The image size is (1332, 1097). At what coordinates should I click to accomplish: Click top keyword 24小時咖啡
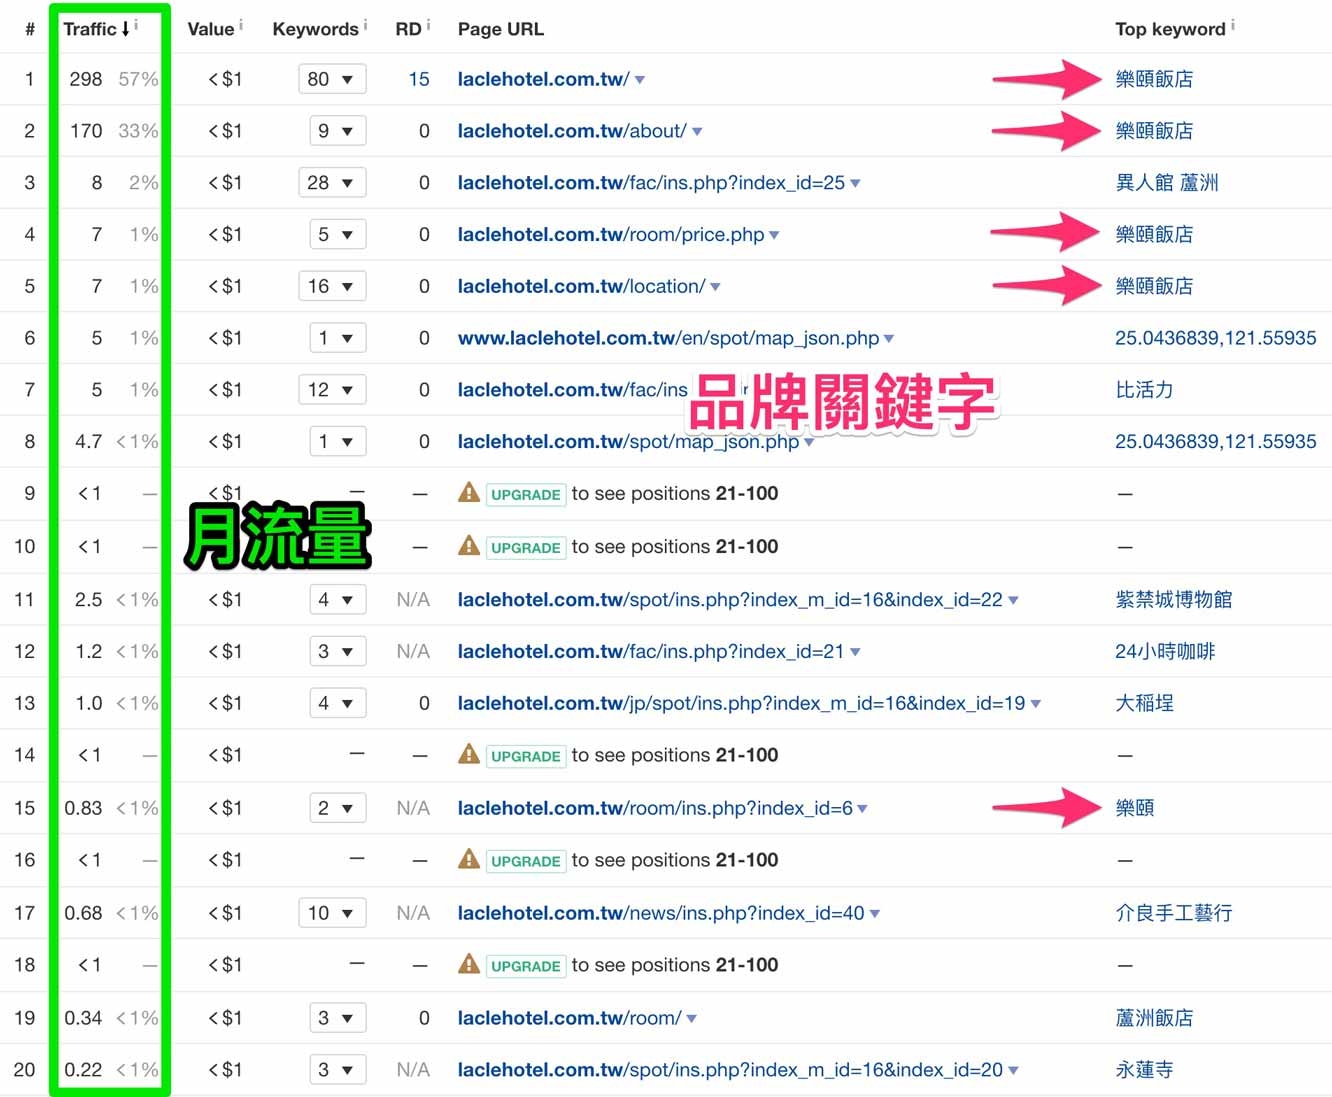(1165, 652)
